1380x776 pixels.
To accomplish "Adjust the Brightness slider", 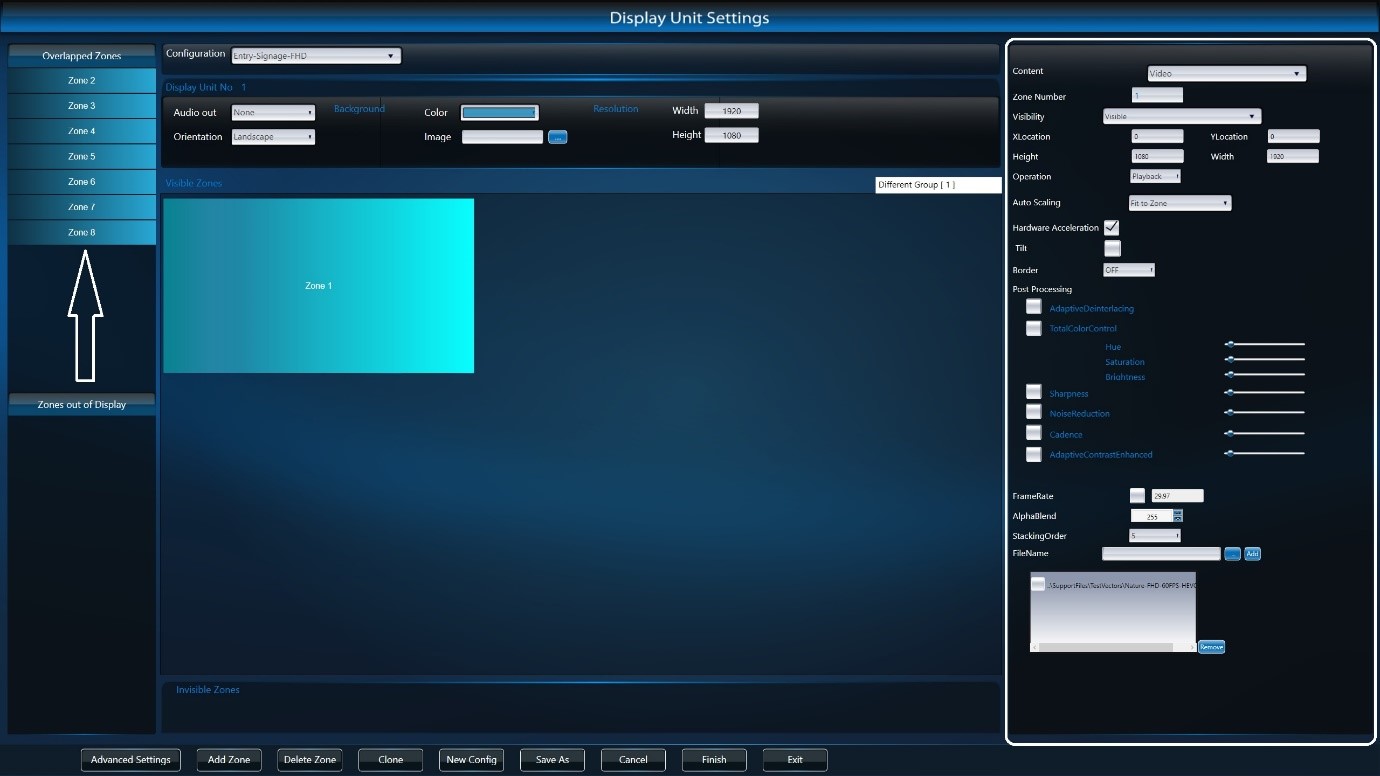I will click(1265, 374).
